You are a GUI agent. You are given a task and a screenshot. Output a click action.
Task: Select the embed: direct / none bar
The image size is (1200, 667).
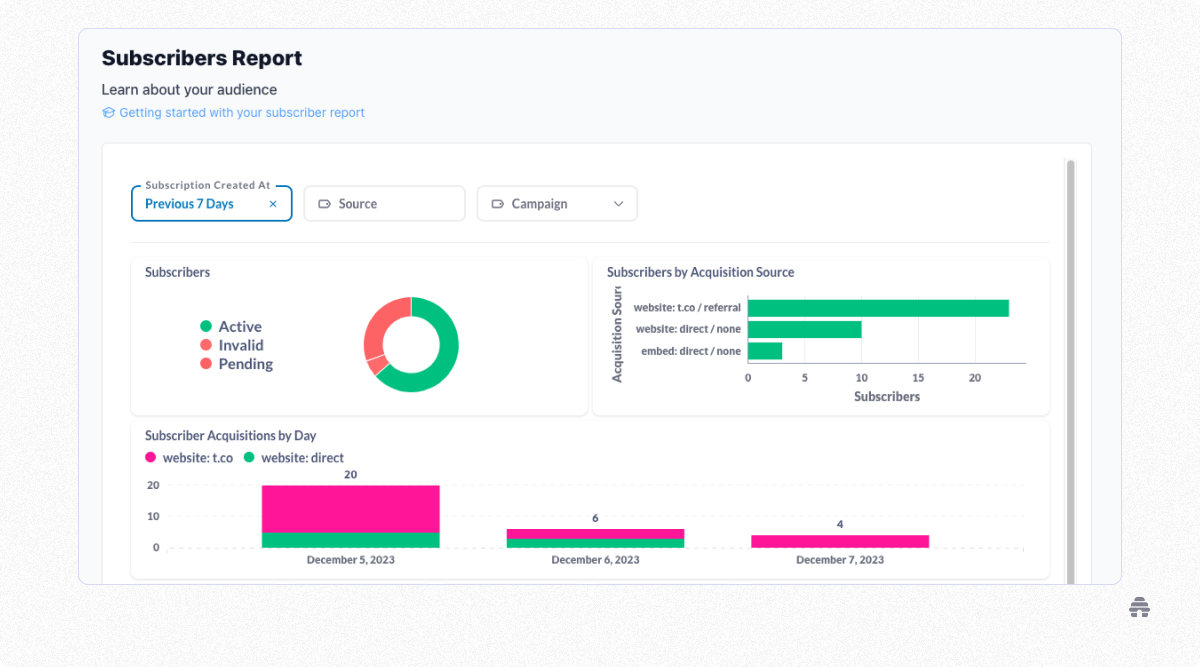click(765, 351)
